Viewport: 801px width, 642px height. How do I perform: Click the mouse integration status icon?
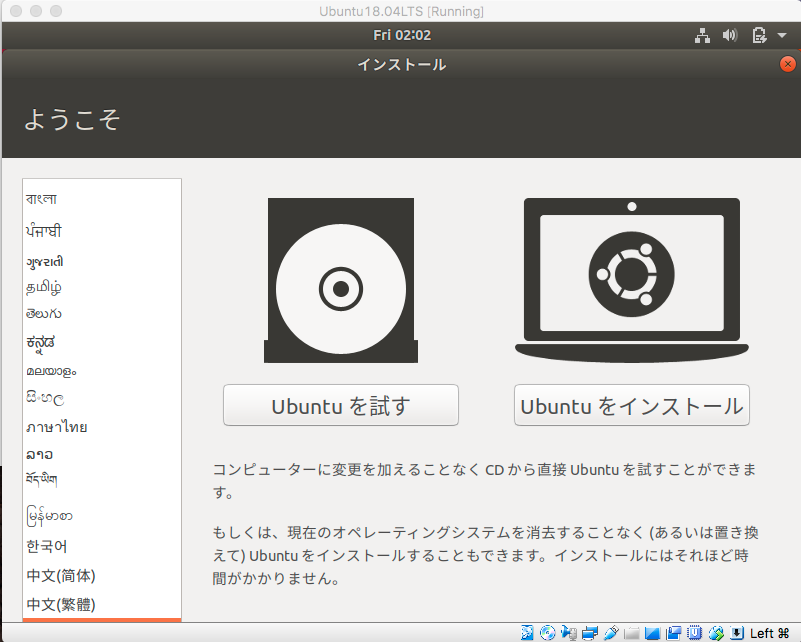716,633
